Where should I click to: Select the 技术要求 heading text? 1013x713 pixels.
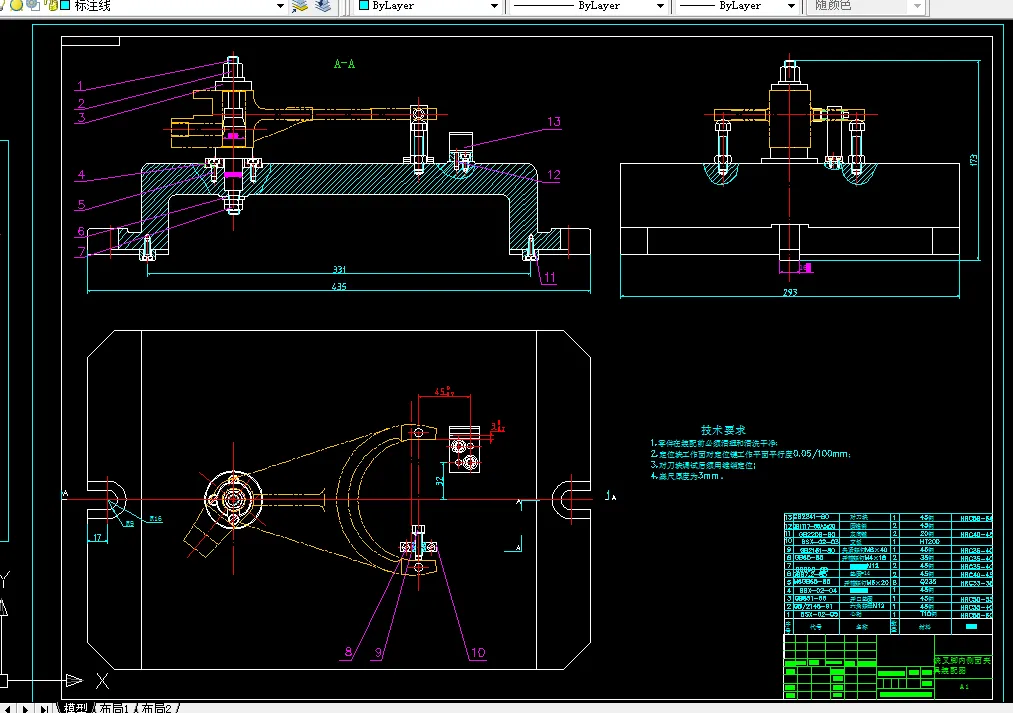point(723,428)
